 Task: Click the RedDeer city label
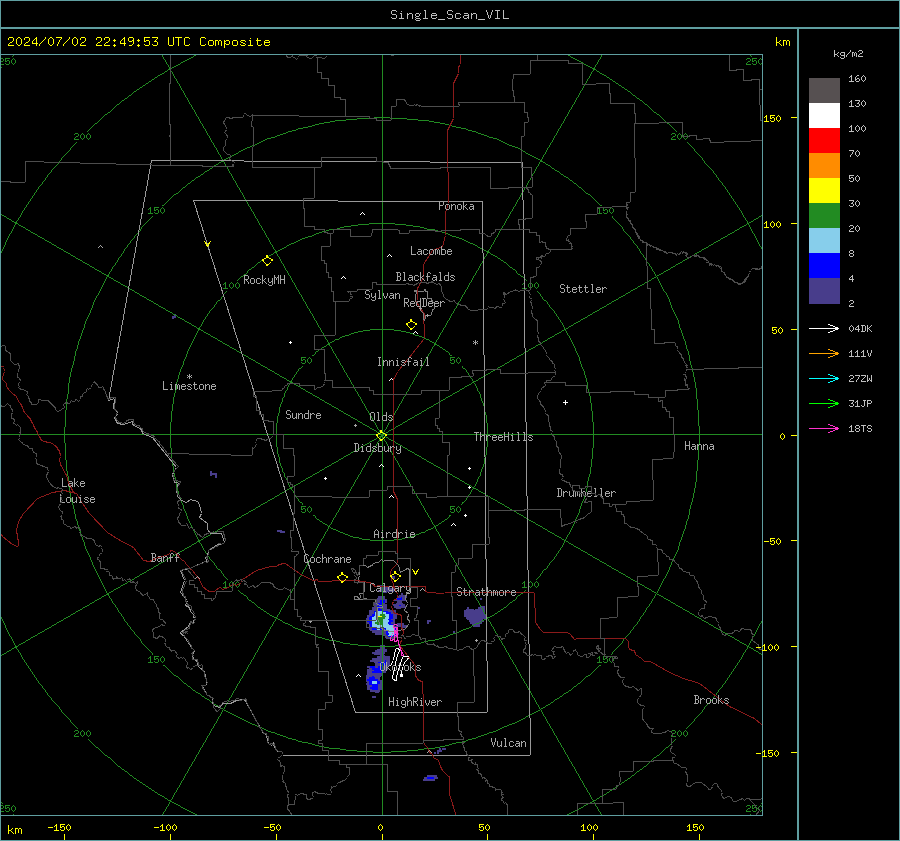[424, 303]
